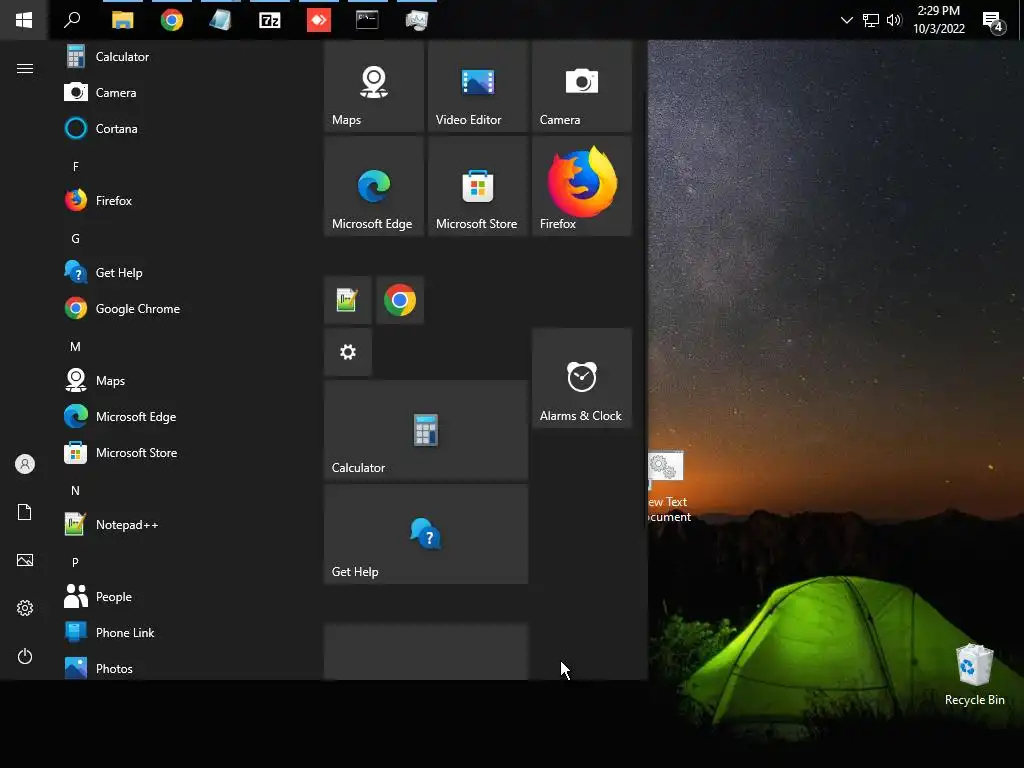Click the letter N section header
Image resolution: width=1024 pixels, height=768 pixels.
click(76, 490)
